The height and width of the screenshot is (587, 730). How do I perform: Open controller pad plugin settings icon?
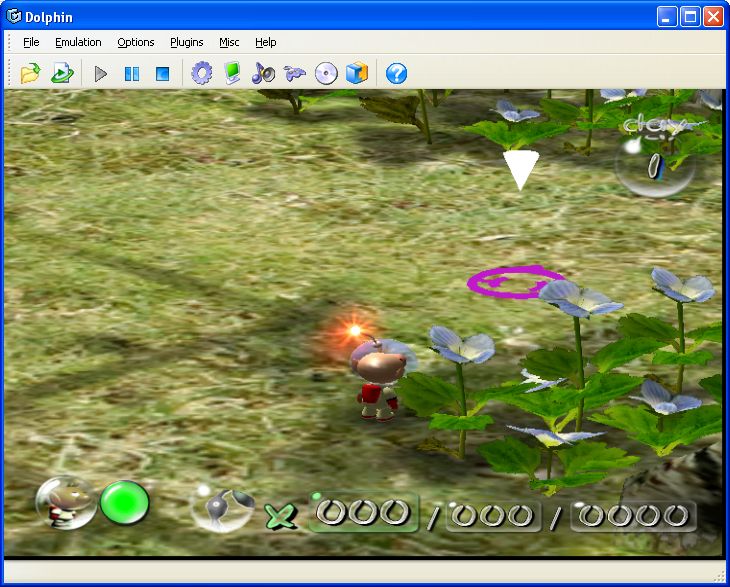[295, 74]
